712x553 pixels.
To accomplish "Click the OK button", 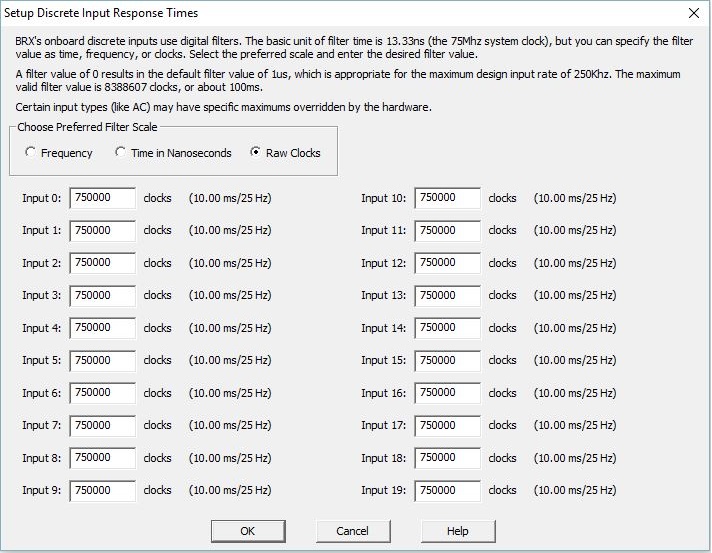I will tap(248, 530).
